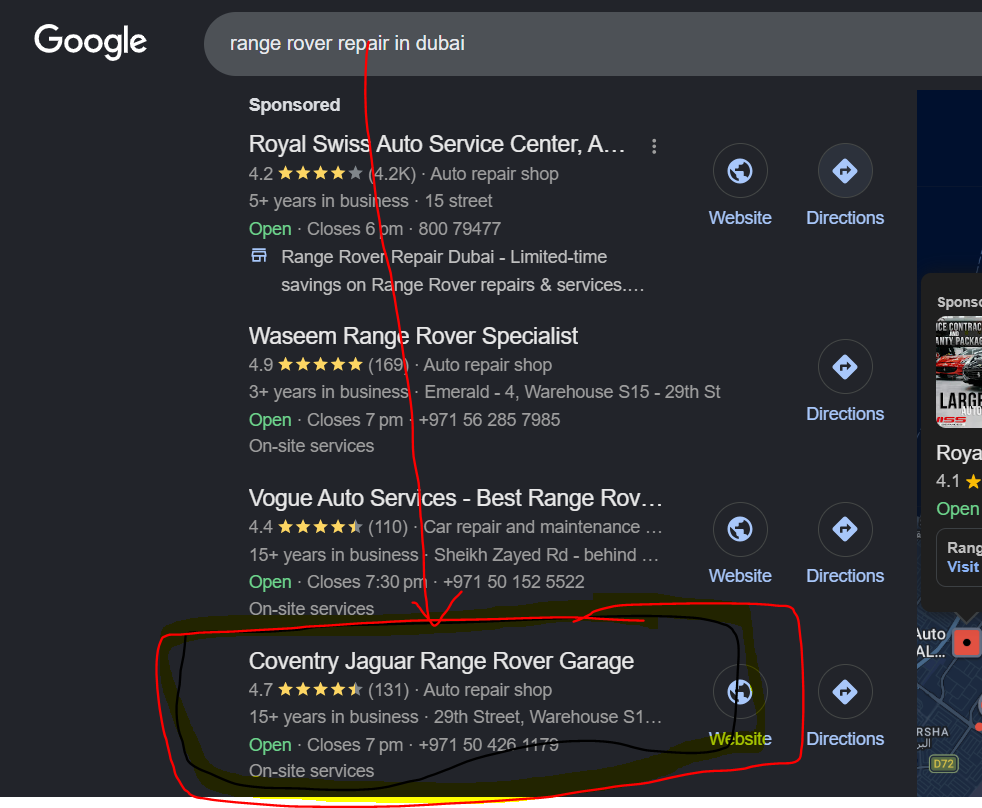Click Vogue Auto Website globe icon
The height and width of the screenshot is (808, 982).
(740, 529)
